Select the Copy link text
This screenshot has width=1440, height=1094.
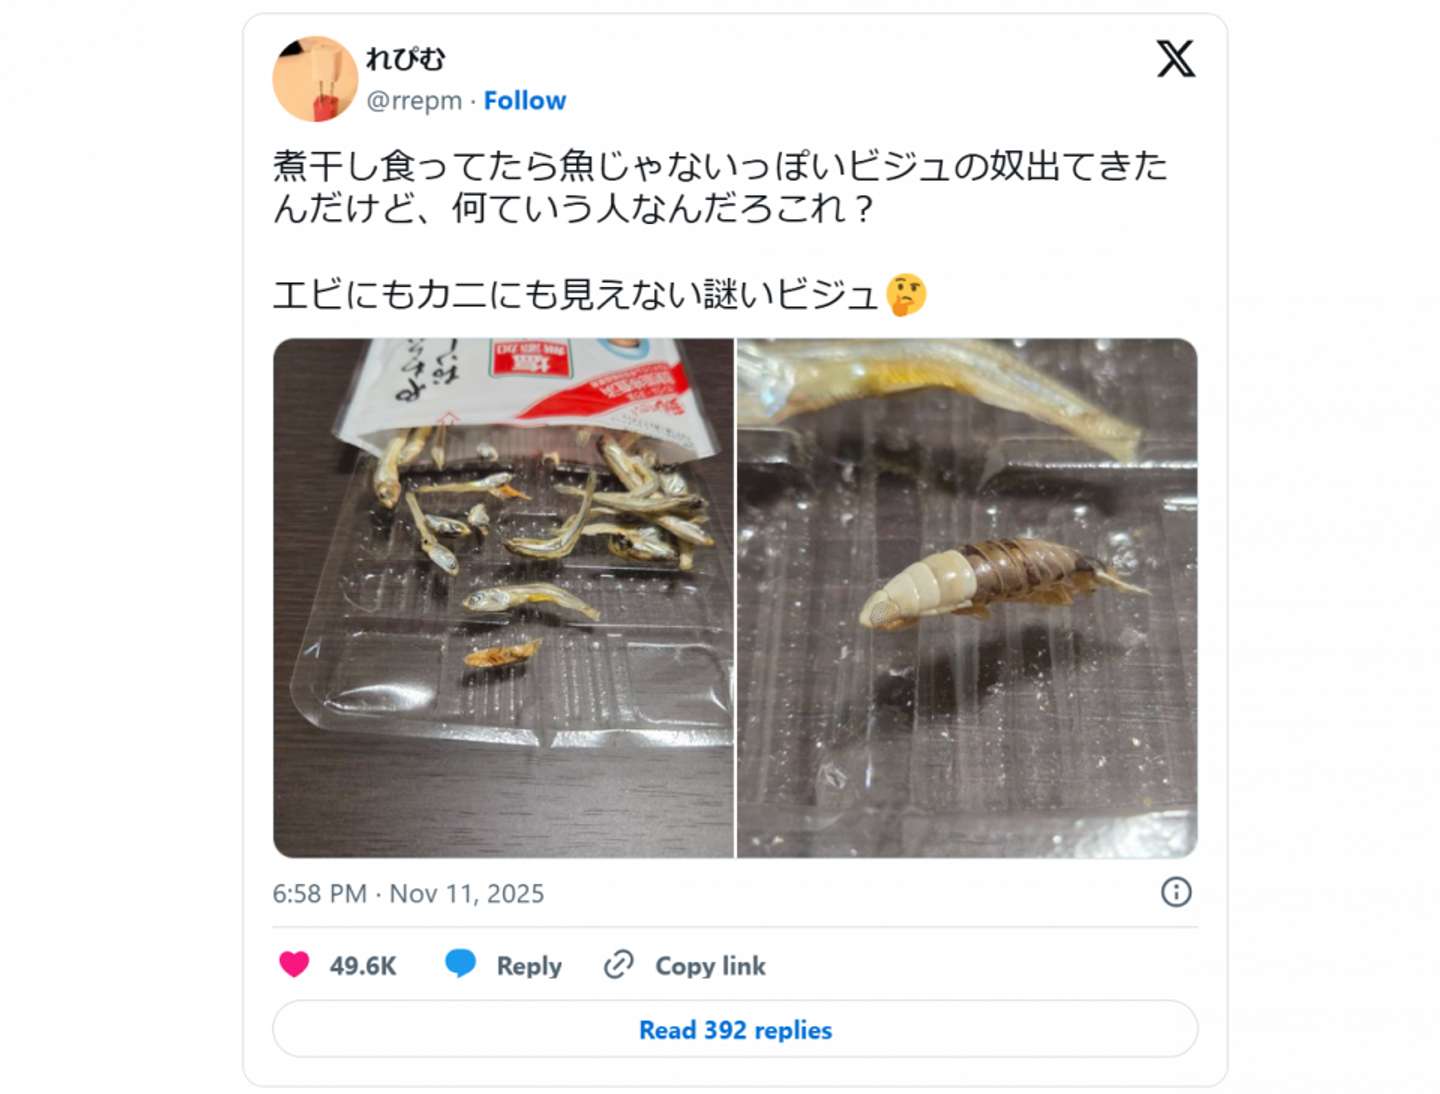click(x=710, y=966)
